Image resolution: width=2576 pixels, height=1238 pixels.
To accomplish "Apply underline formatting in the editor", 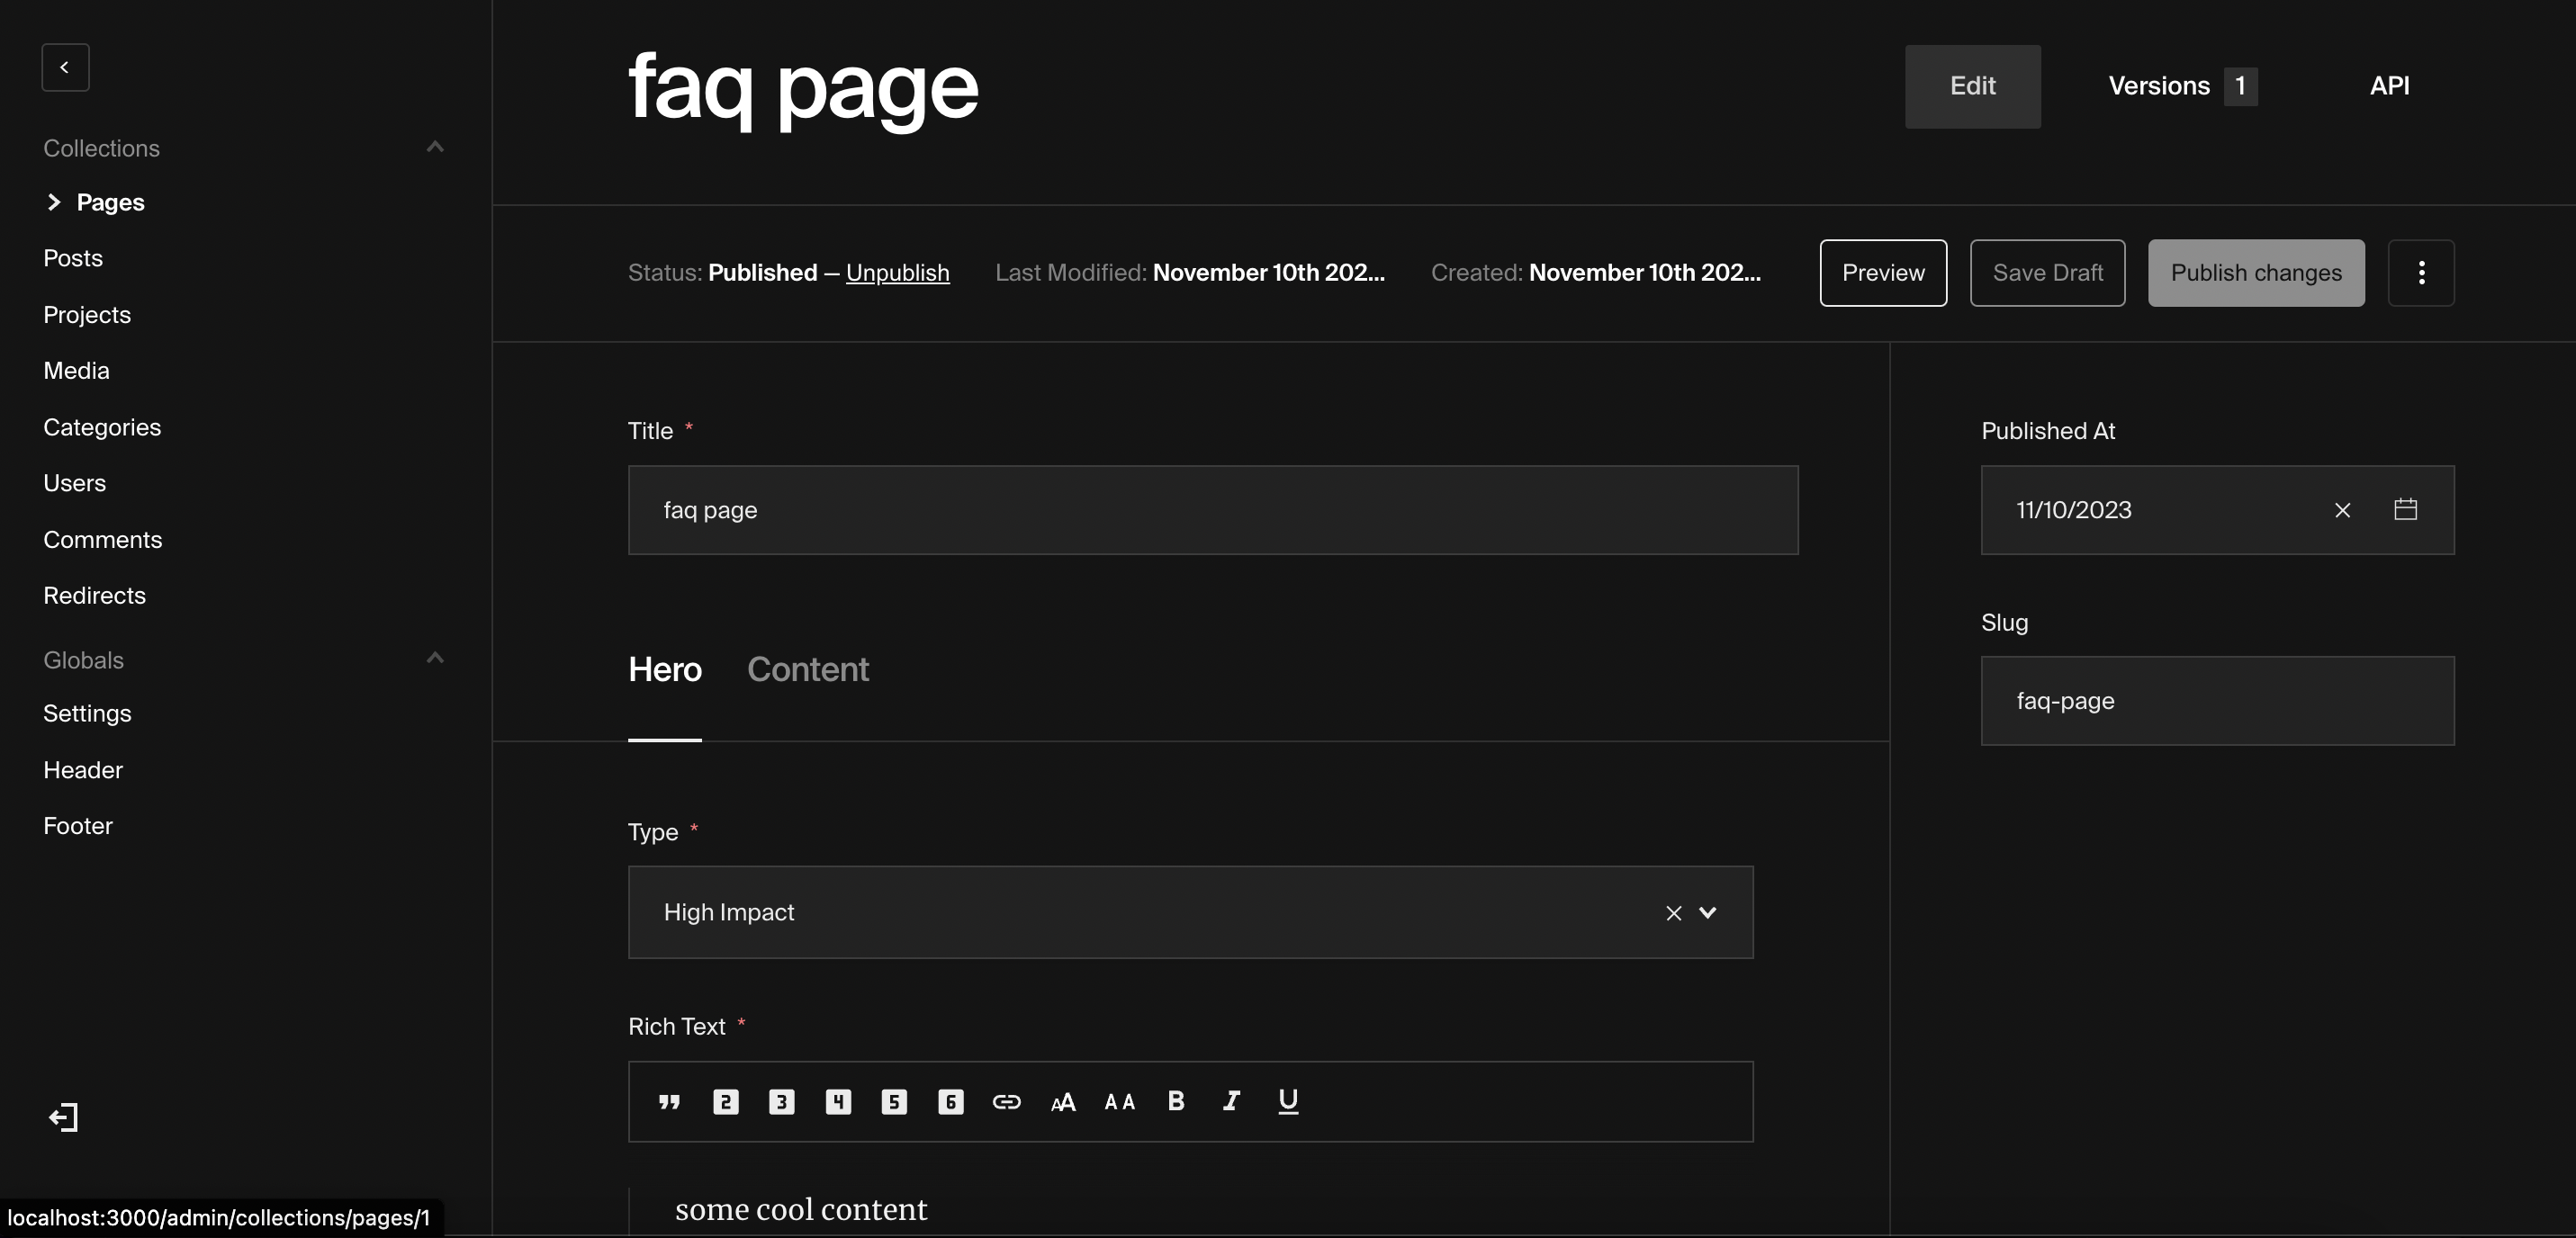I will (x=1287, y=1102).
